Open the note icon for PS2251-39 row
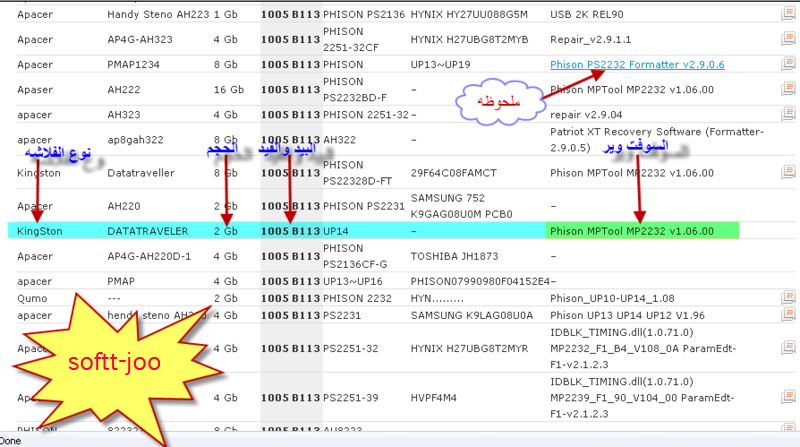This screenshot has width=800, height=447. (788, 397)
